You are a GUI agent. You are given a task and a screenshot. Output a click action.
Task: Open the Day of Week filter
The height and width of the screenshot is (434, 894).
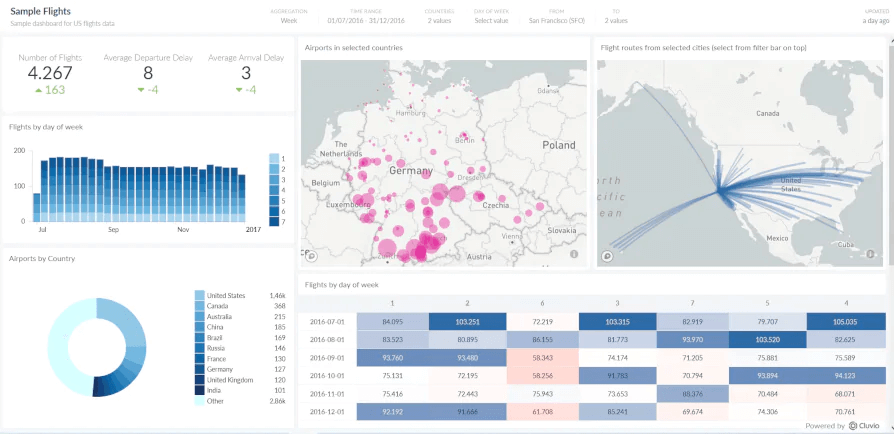491,16
